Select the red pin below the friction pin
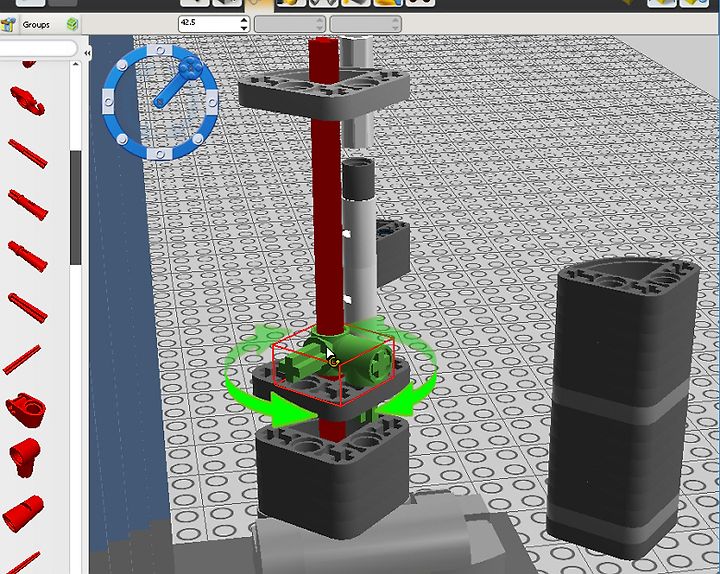720x574 pixels. coord(28,256)
